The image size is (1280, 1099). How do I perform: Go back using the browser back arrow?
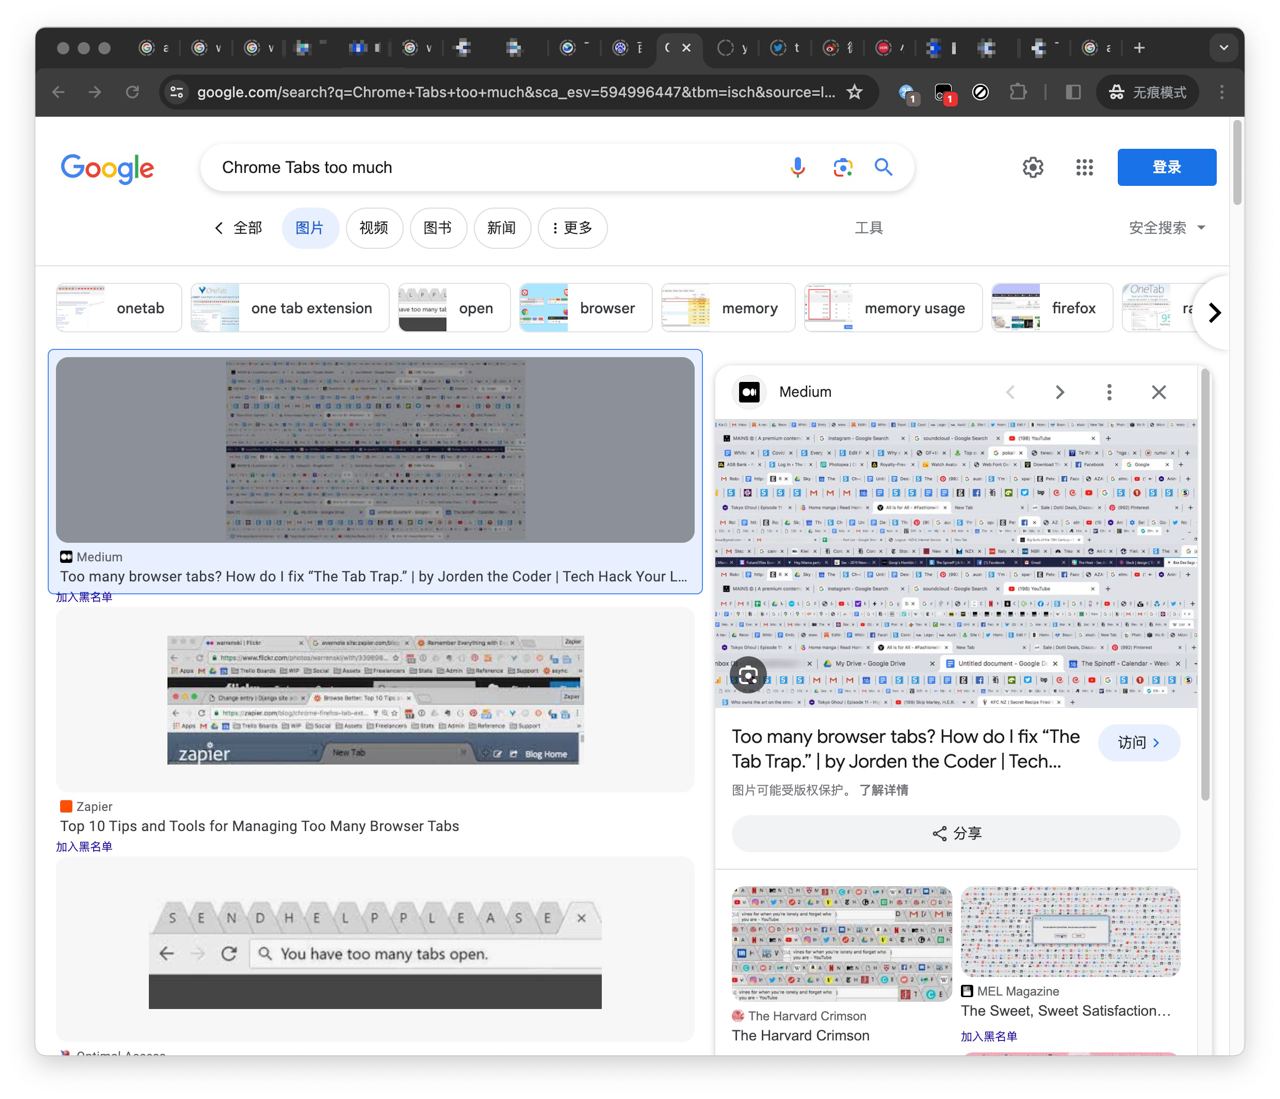click(x=59, y=92)
